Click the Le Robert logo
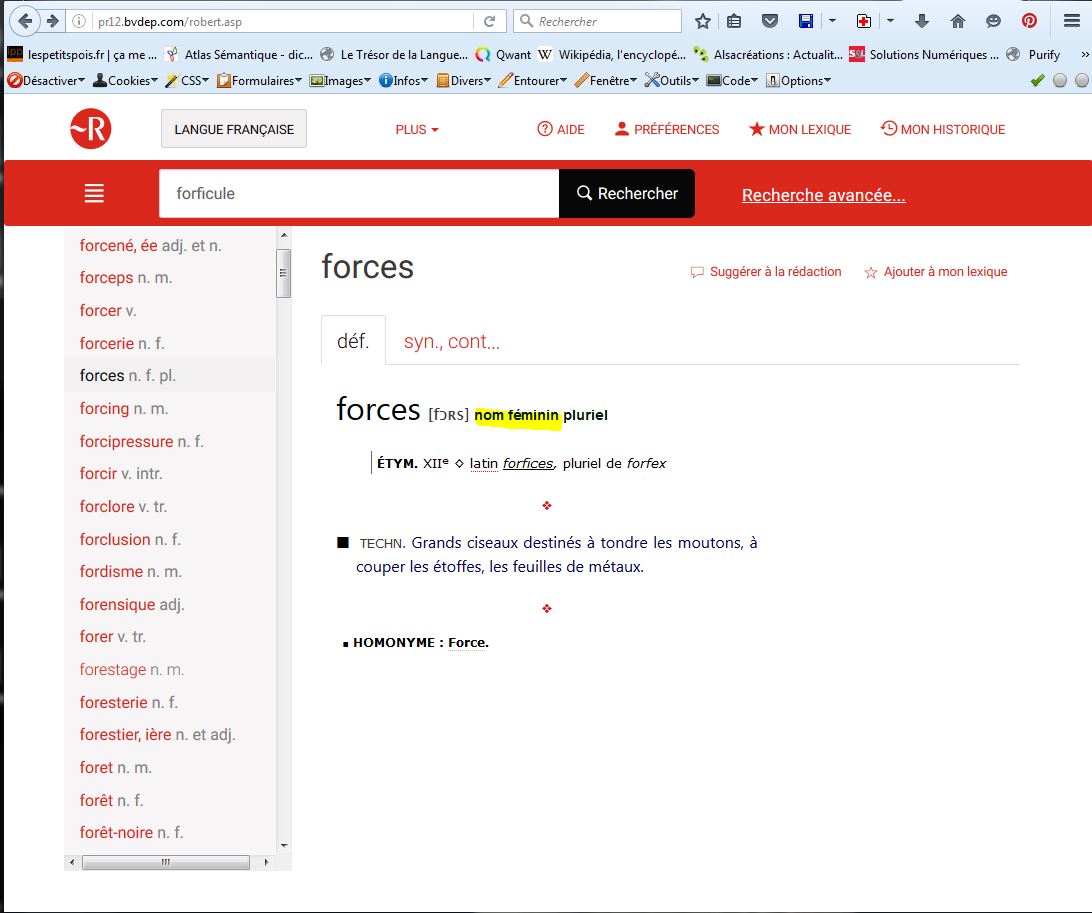The image size is (1092, 913). coord(90,129)
